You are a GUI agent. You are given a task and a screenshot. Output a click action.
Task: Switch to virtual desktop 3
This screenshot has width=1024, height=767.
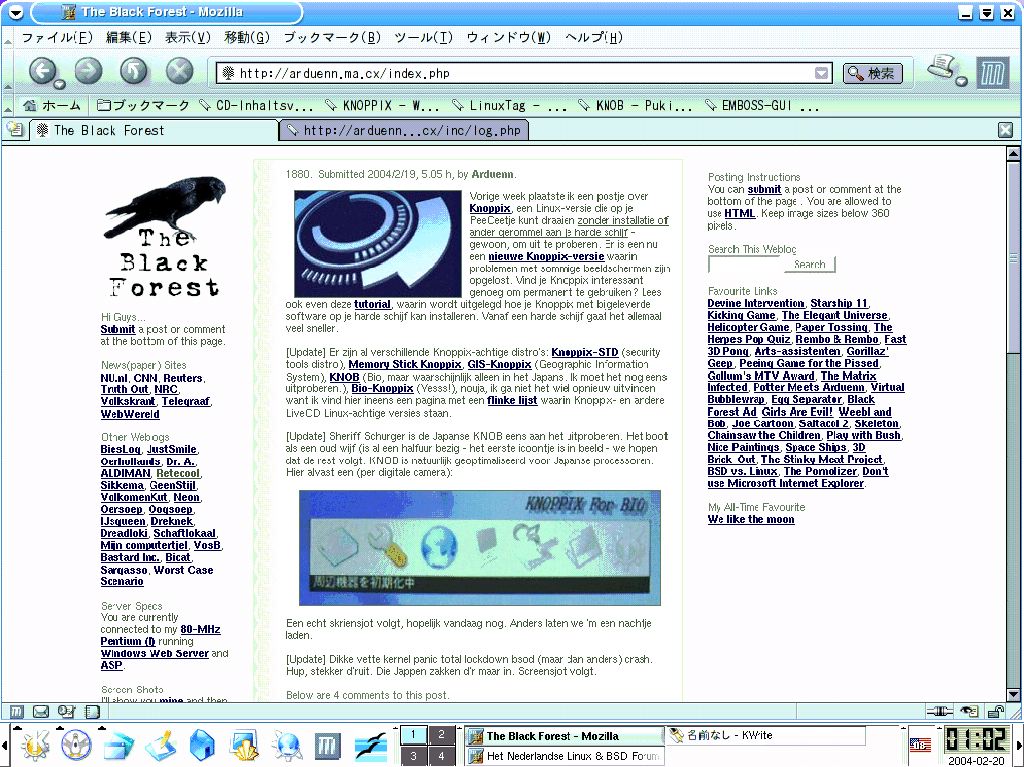pos(413,756)
